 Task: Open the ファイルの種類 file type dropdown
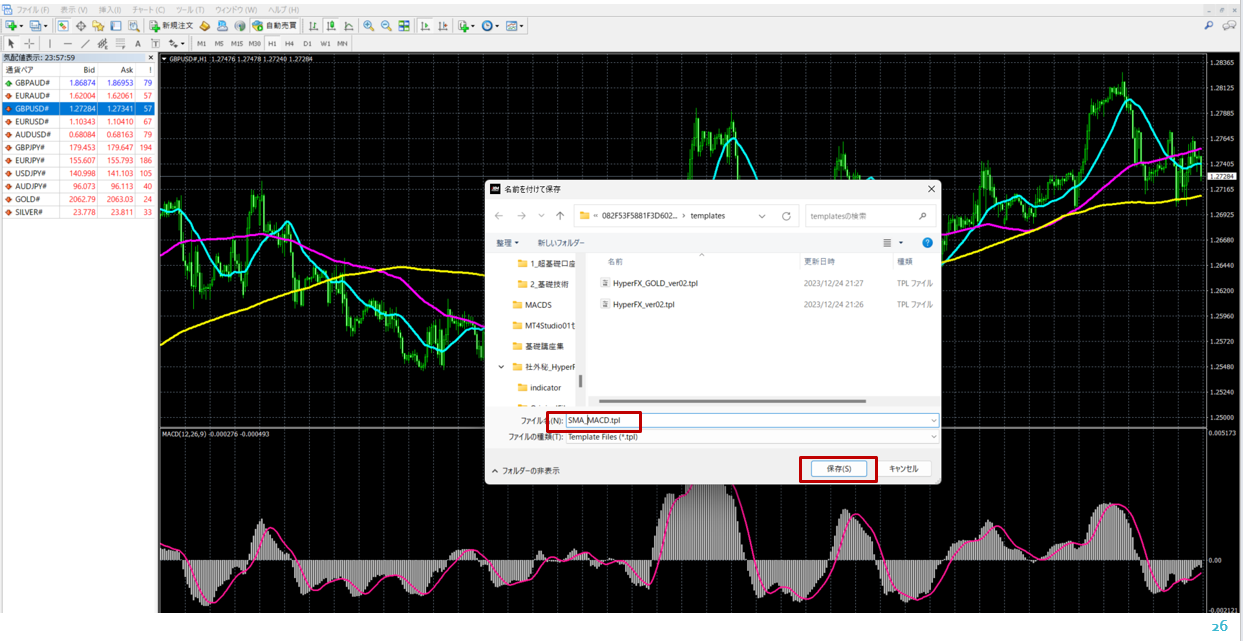click(x=751, y=436)
